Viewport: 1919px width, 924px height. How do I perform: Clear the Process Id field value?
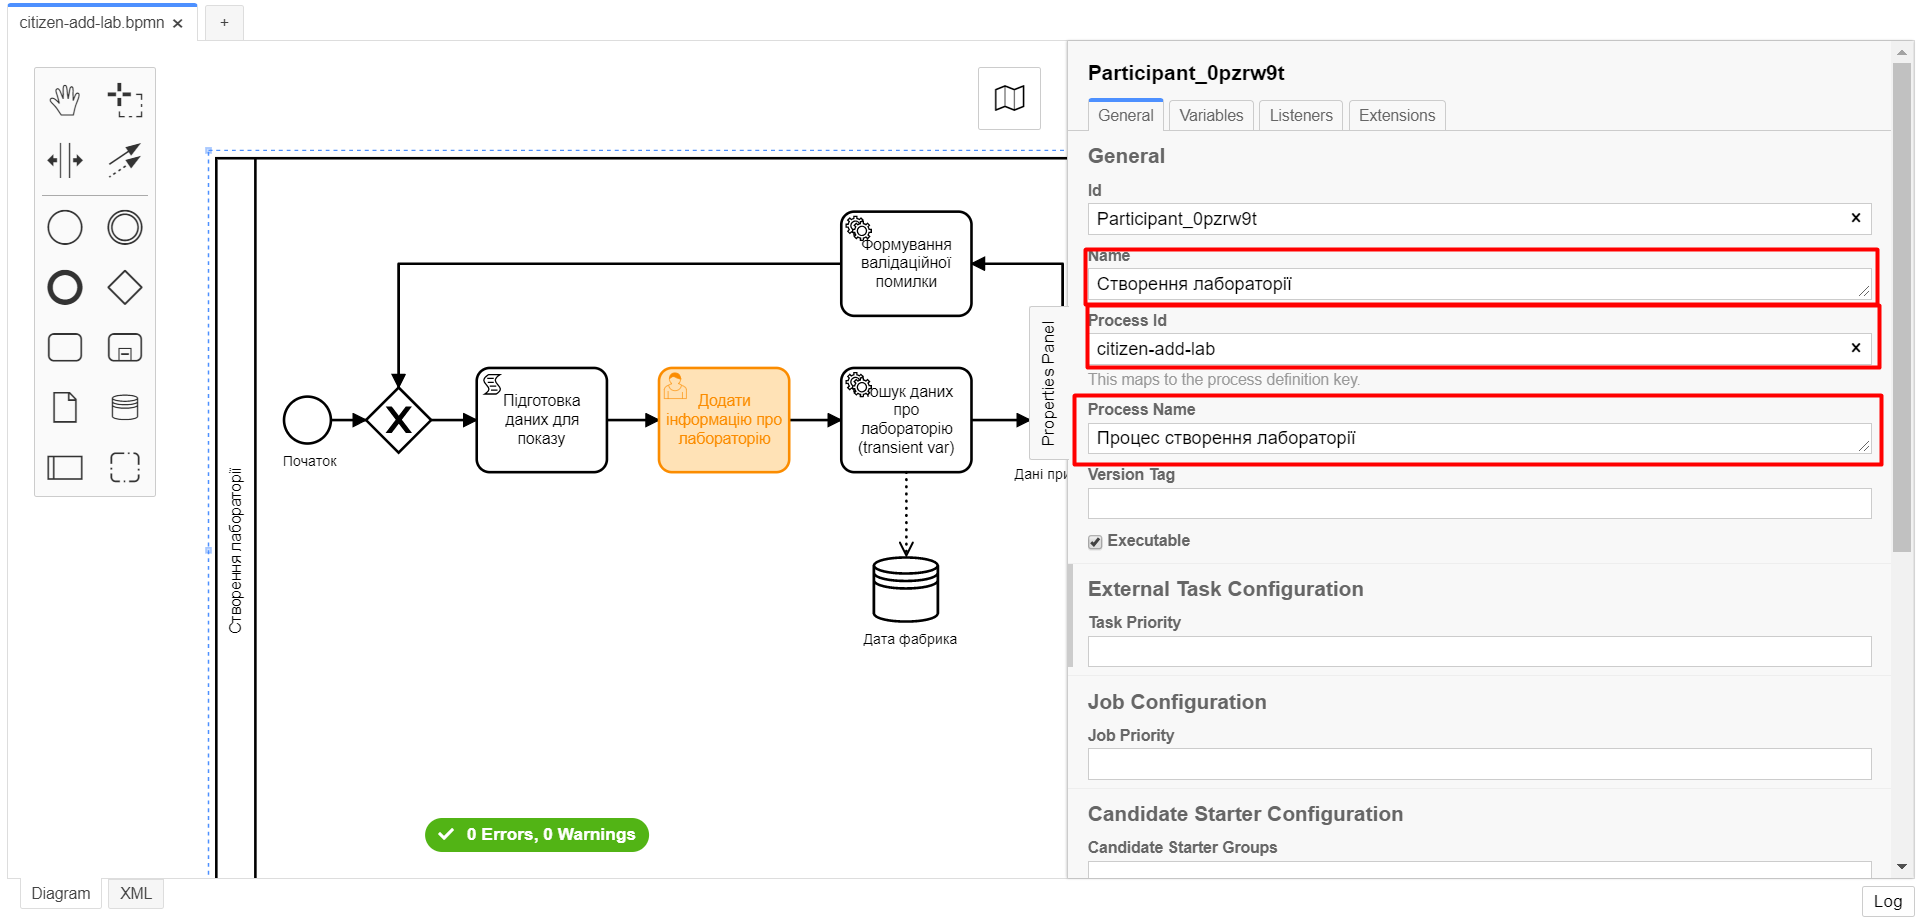1855,348
